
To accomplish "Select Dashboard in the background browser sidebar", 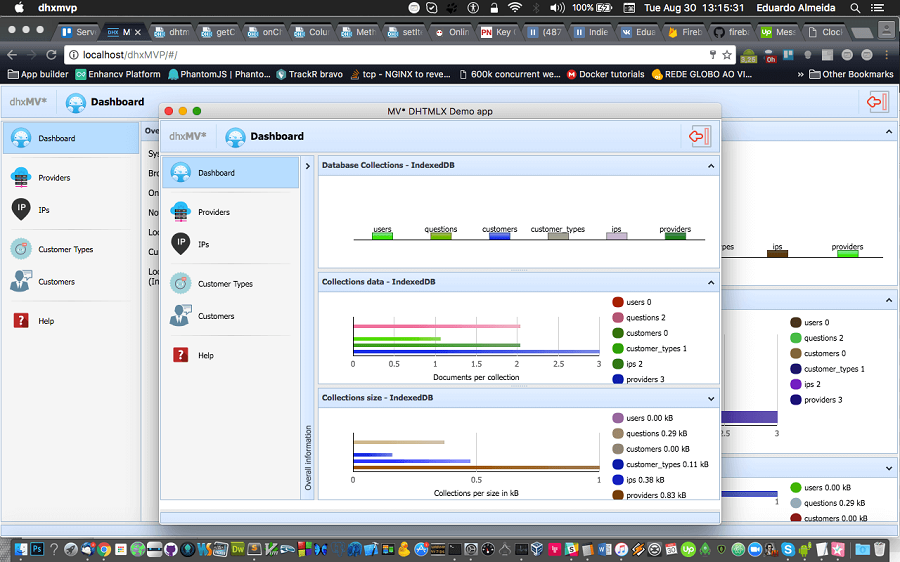I will pos(71,138).
